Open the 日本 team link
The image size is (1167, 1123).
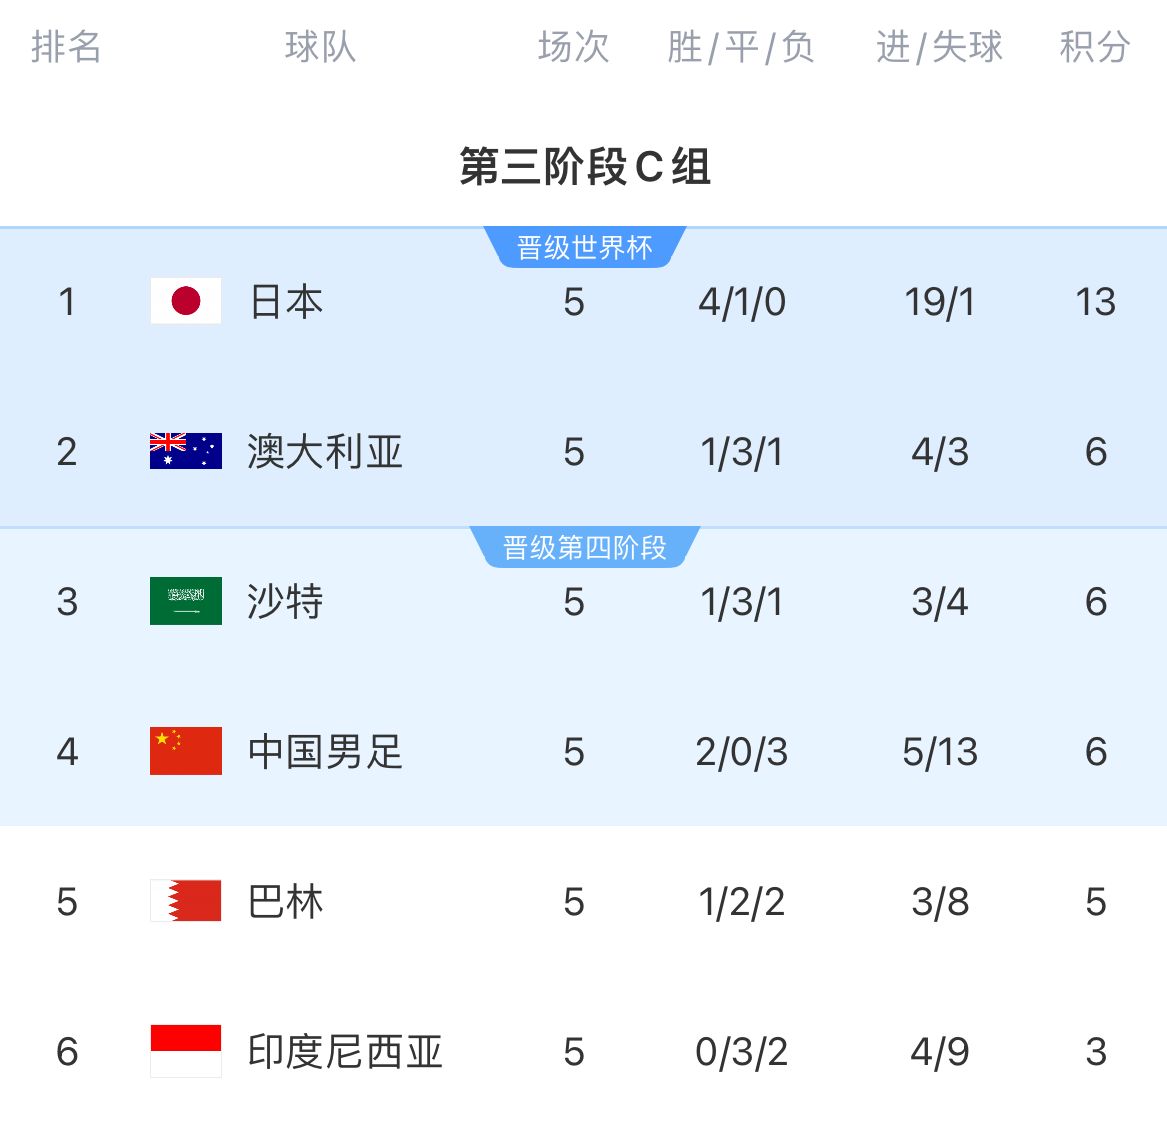point(286,302)
